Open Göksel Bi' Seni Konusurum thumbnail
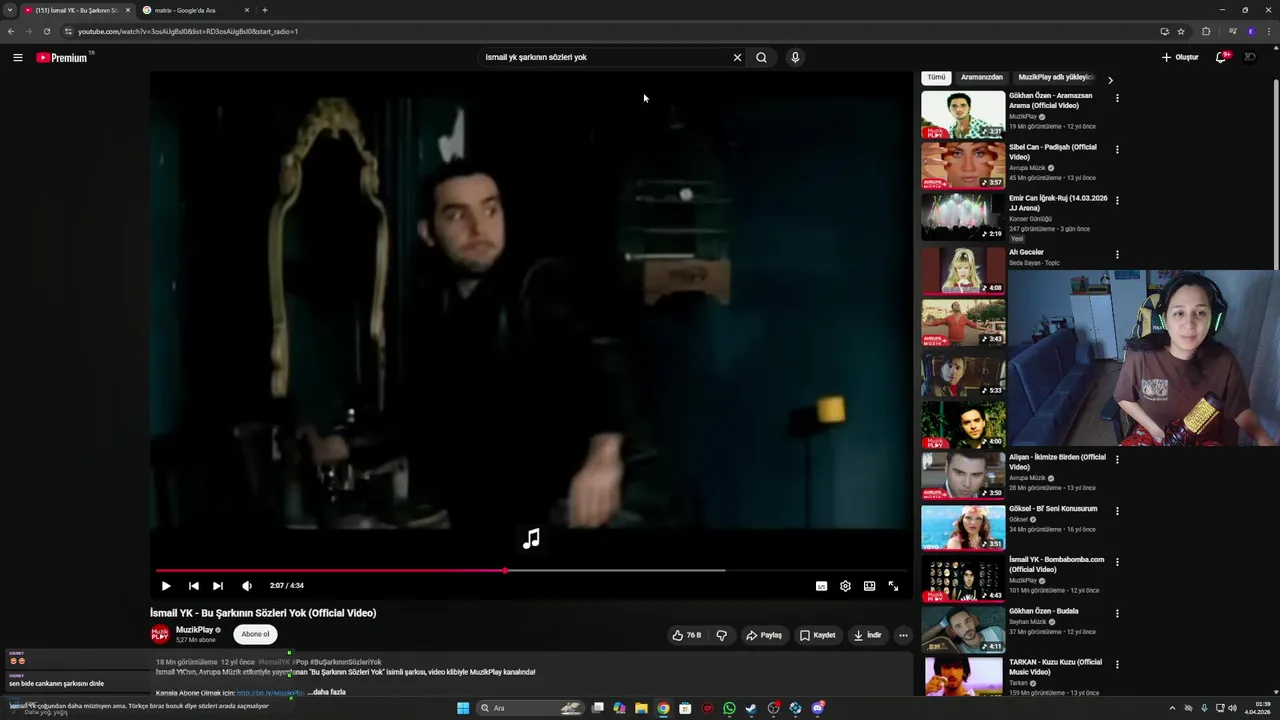The height and width of the screenshot is (720, 1280). (x=963, y=527)
